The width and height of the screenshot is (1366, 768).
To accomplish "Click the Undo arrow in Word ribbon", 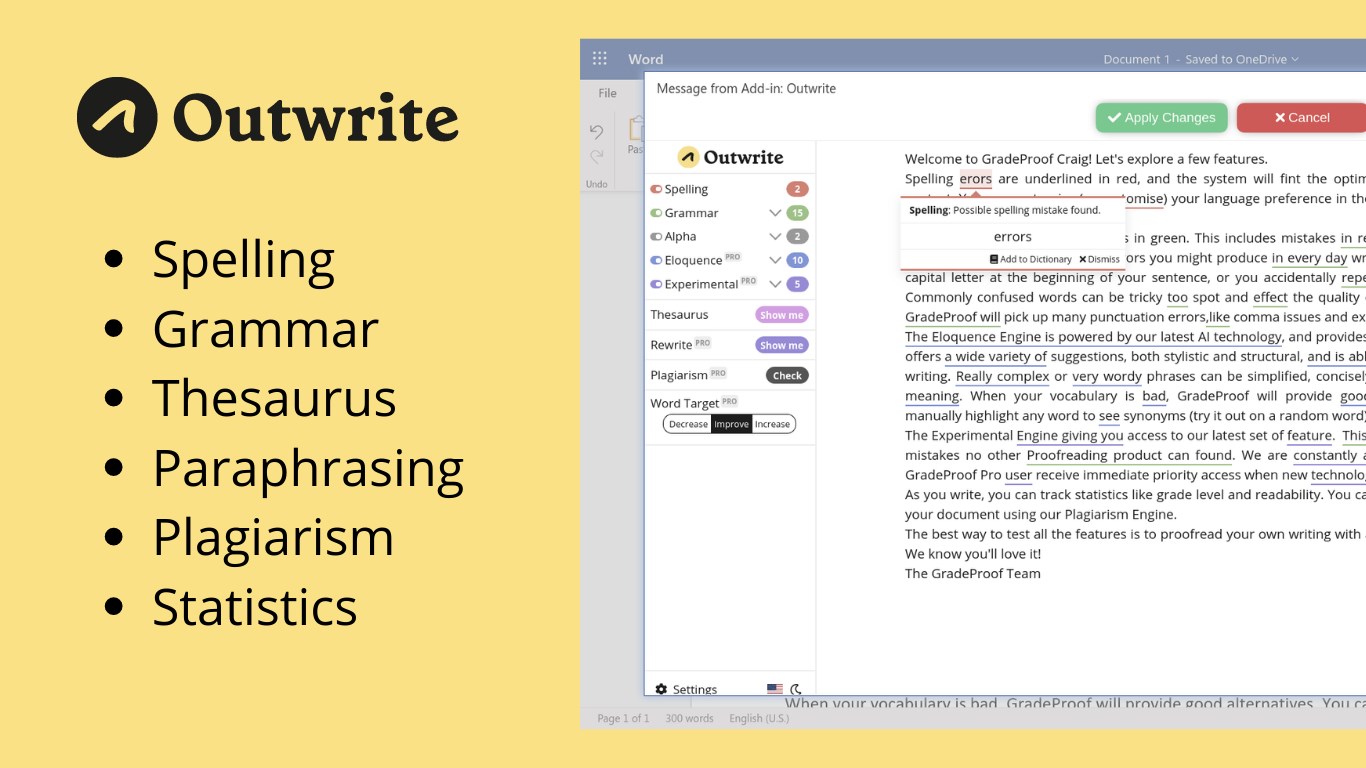I will pos(597,132).
